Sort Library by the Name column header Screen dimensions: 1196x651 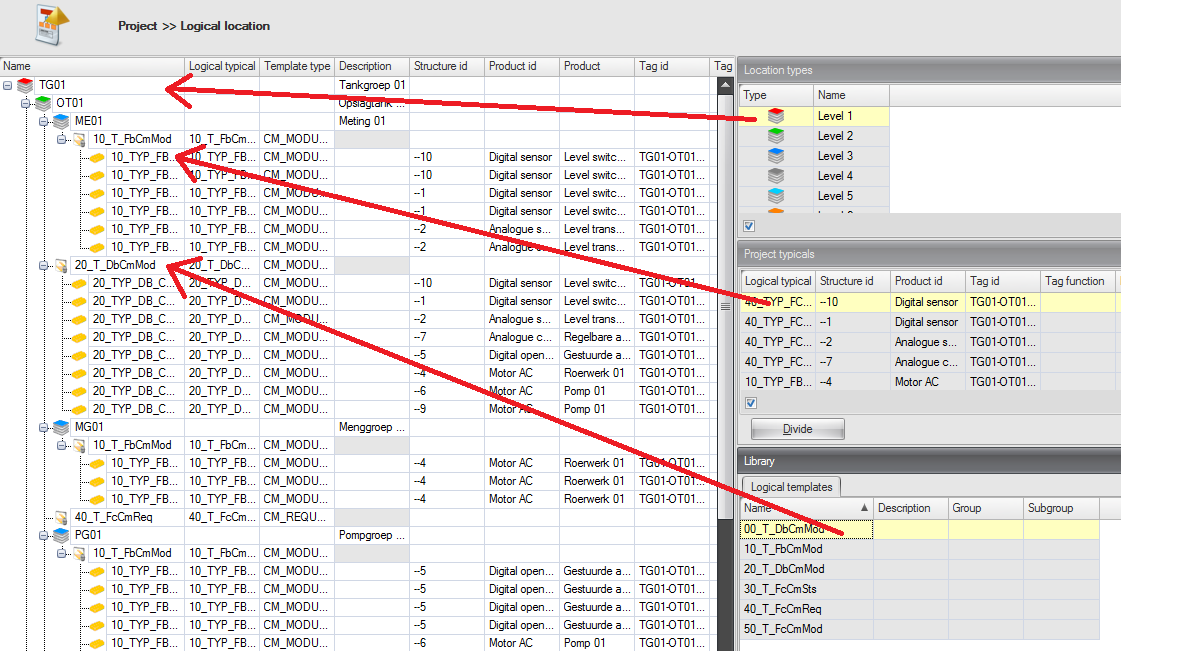coord(806,508)
